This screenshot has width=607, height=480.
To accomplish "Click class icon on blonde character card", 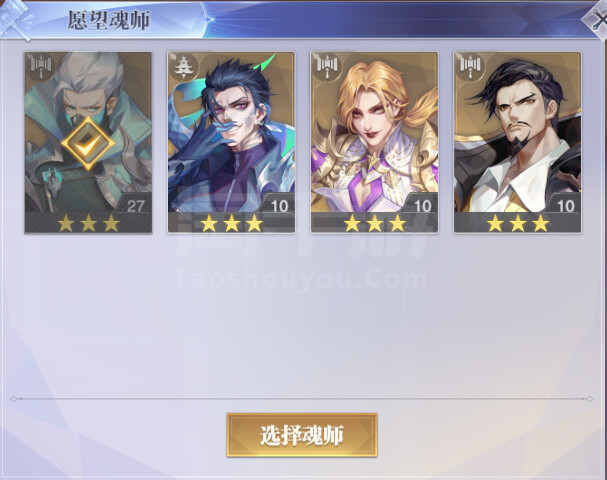I will (328, 65).
